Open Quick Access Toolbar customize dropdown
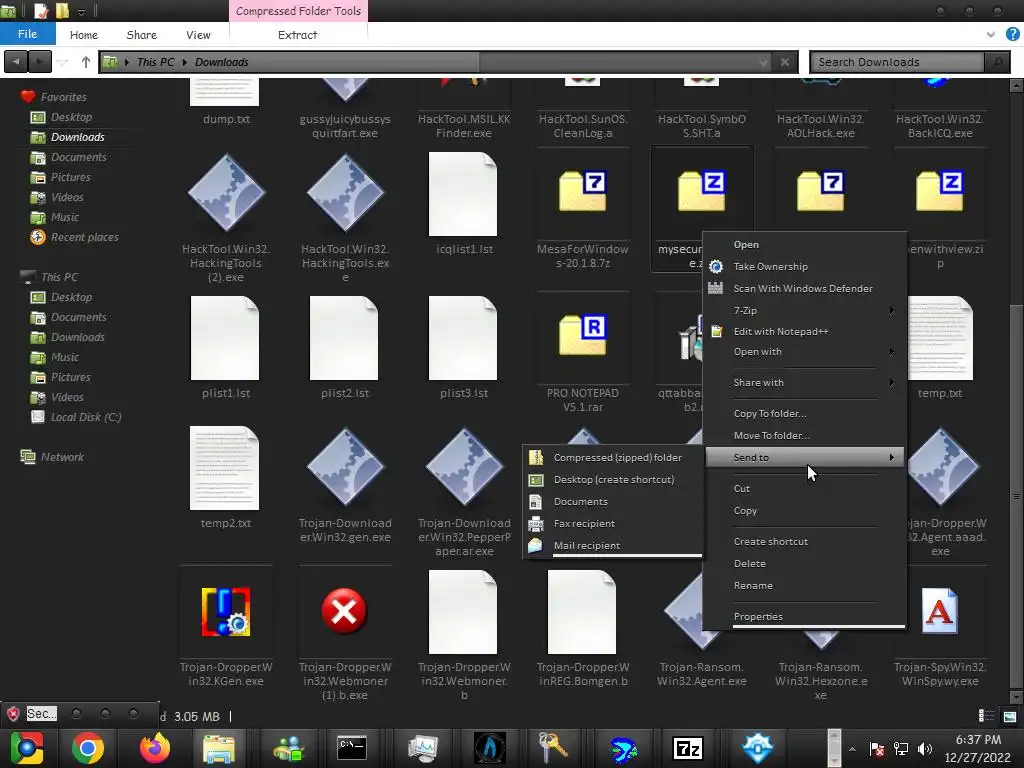Screen dimensions: 1024x768 81,12
